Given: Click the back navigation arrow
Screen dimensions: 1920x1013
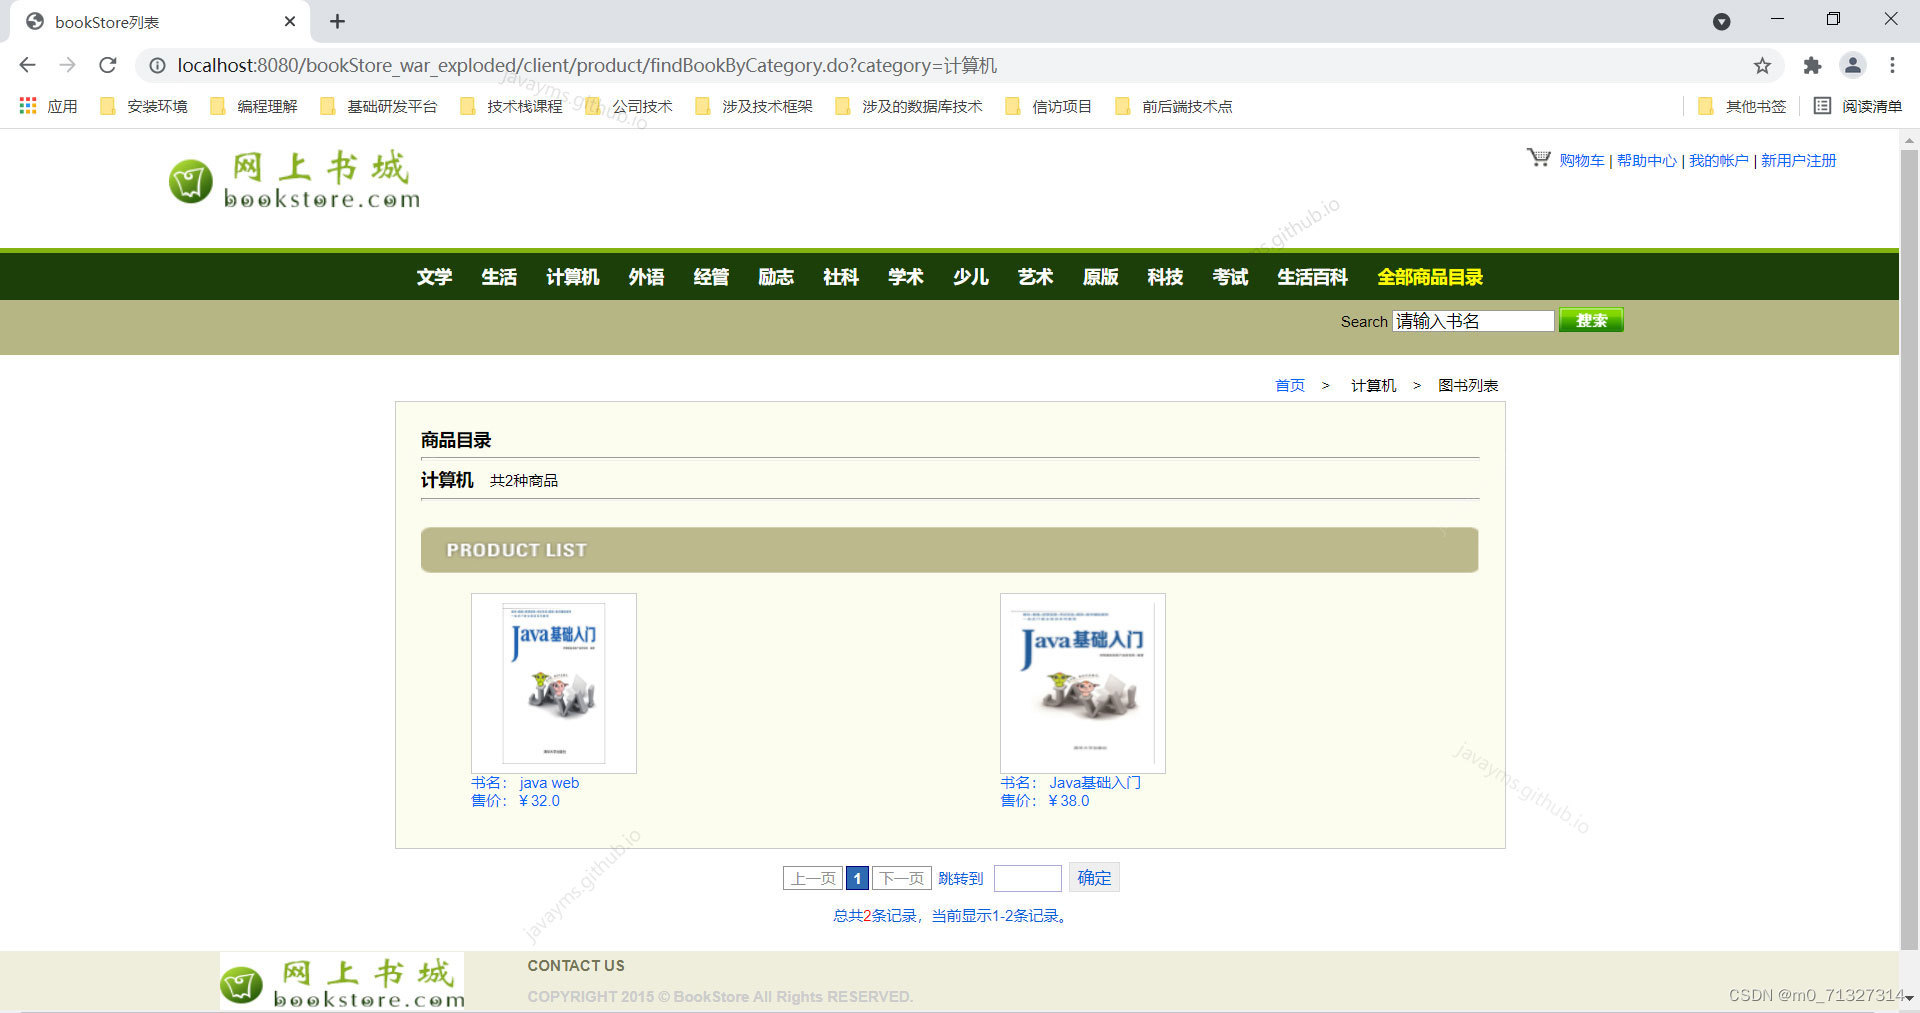Looking at the screenshot, I should tap(27, 65).
